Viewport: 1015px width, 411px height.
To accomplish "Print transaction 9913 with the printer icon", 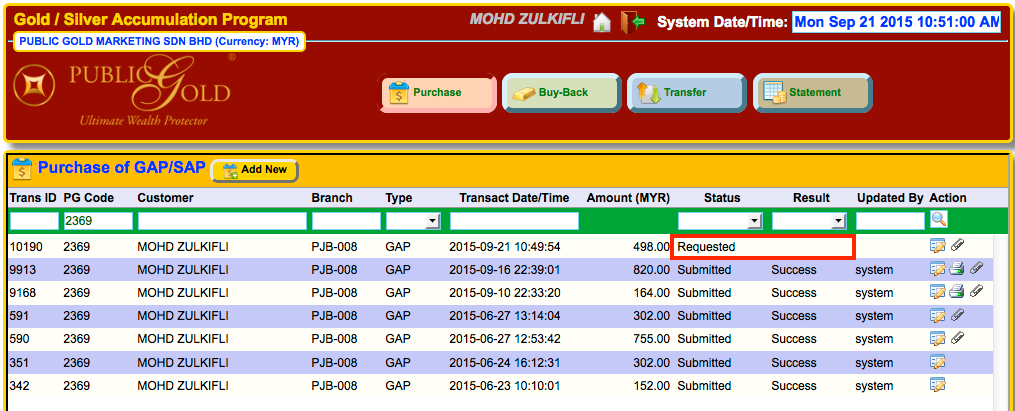I will [956, 269].
